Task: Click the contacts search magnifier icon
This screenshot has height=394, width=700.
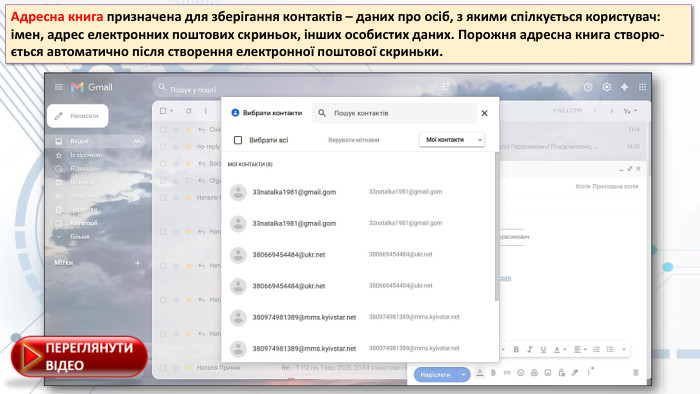Action: pos(322,113)
